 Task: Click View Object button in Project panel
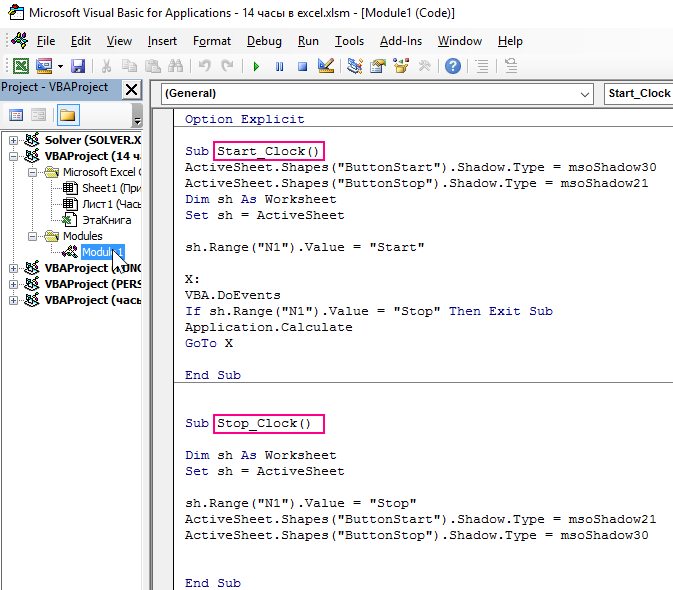(x=40, y=115)
